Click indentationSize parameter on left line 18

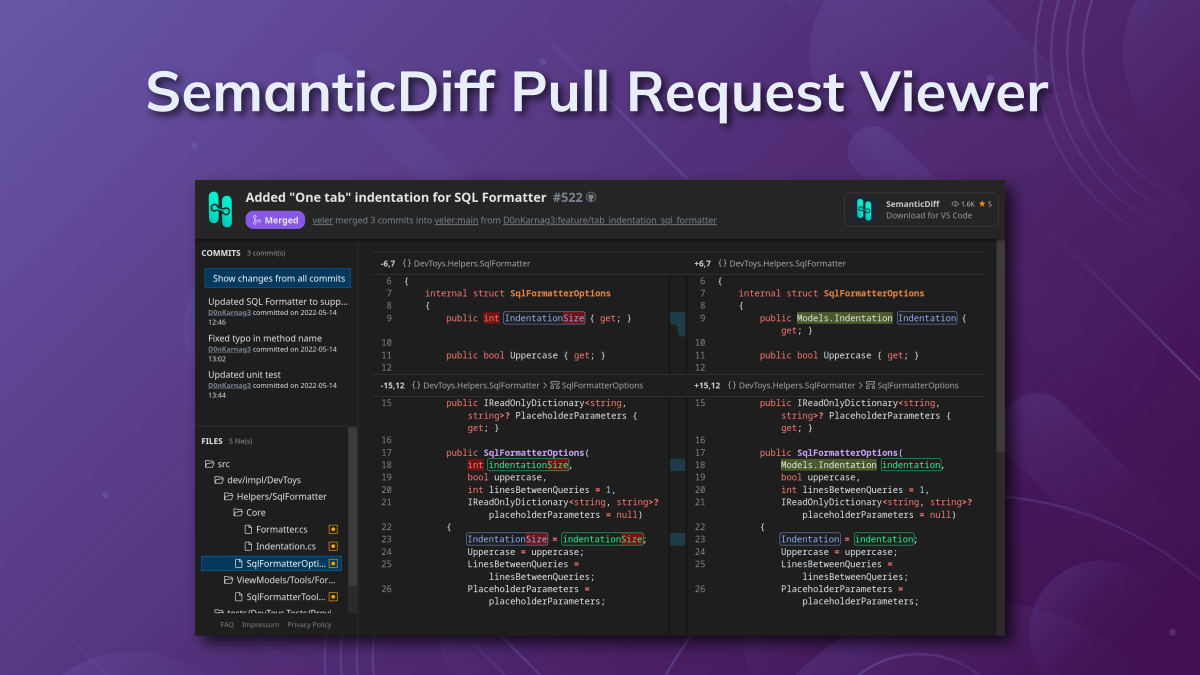529,465
